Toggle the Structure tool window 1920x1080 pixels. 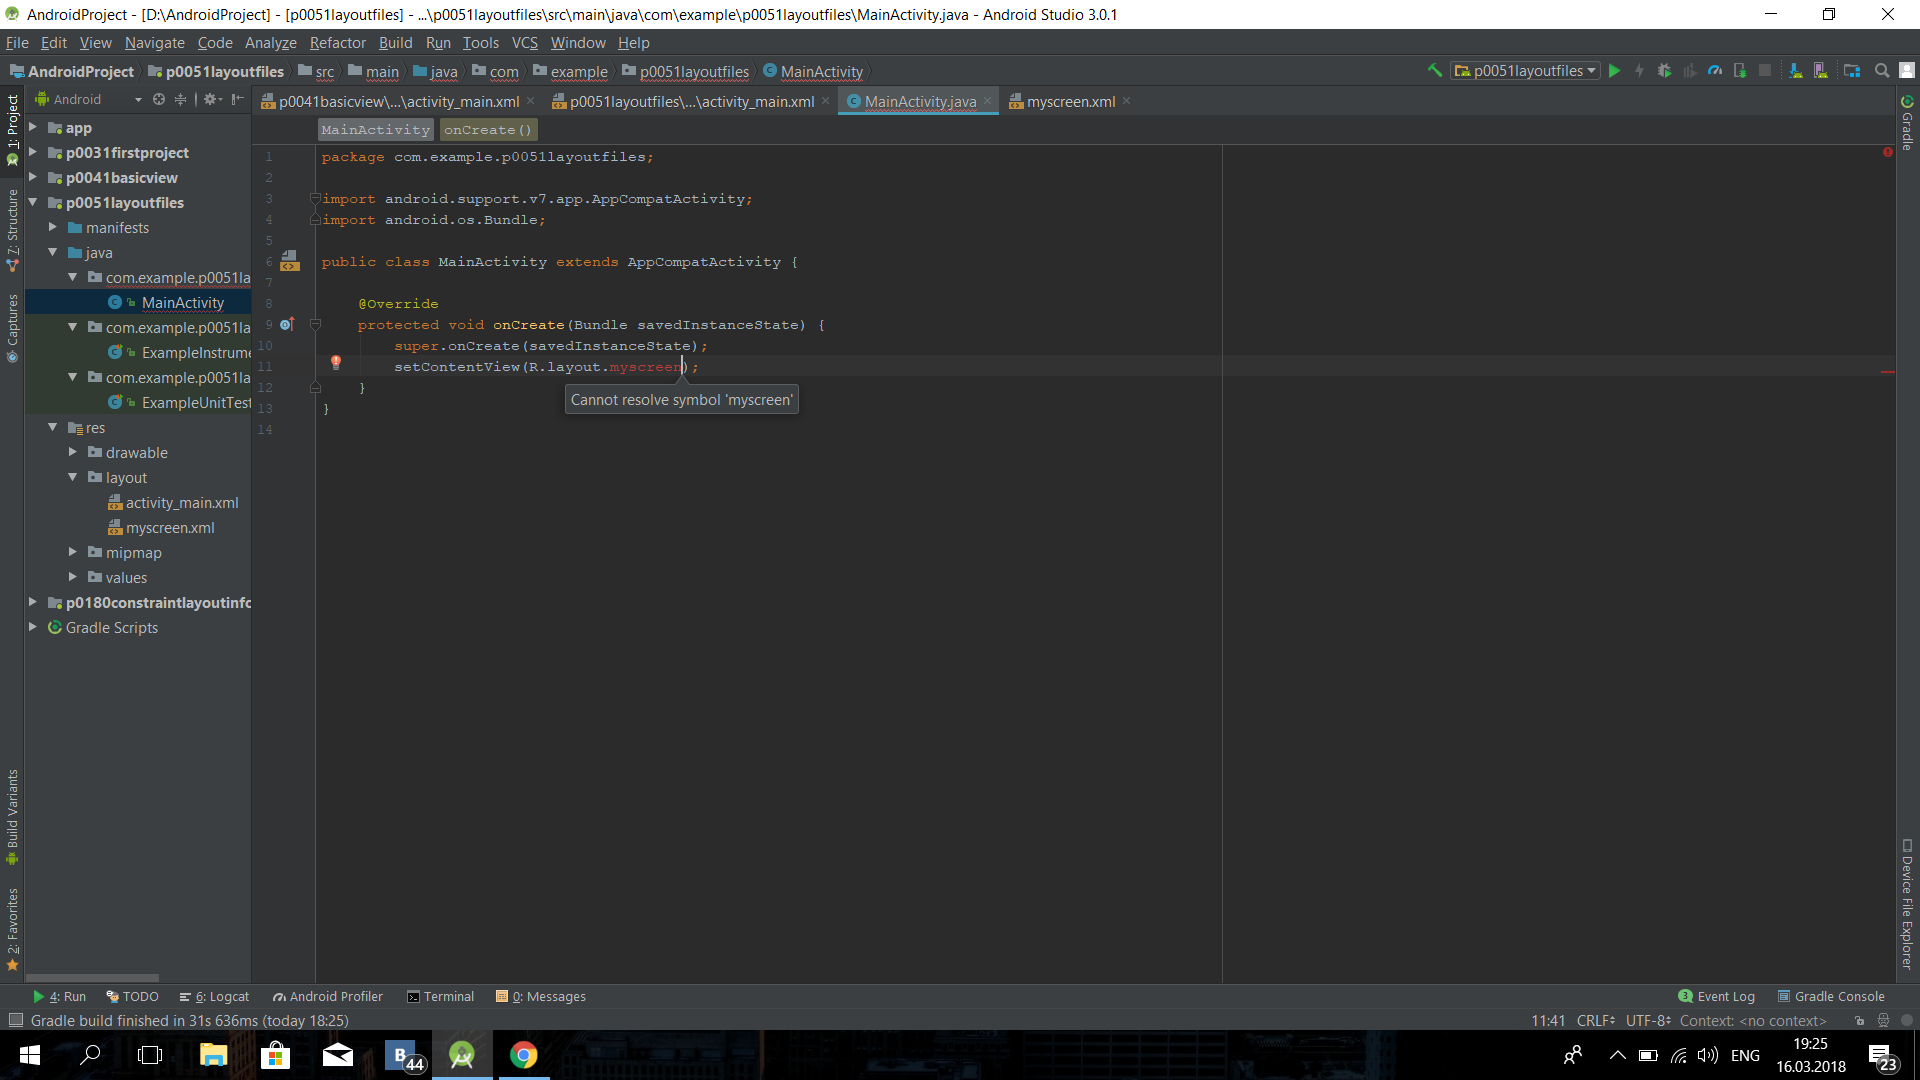click(x=12, y=230)
